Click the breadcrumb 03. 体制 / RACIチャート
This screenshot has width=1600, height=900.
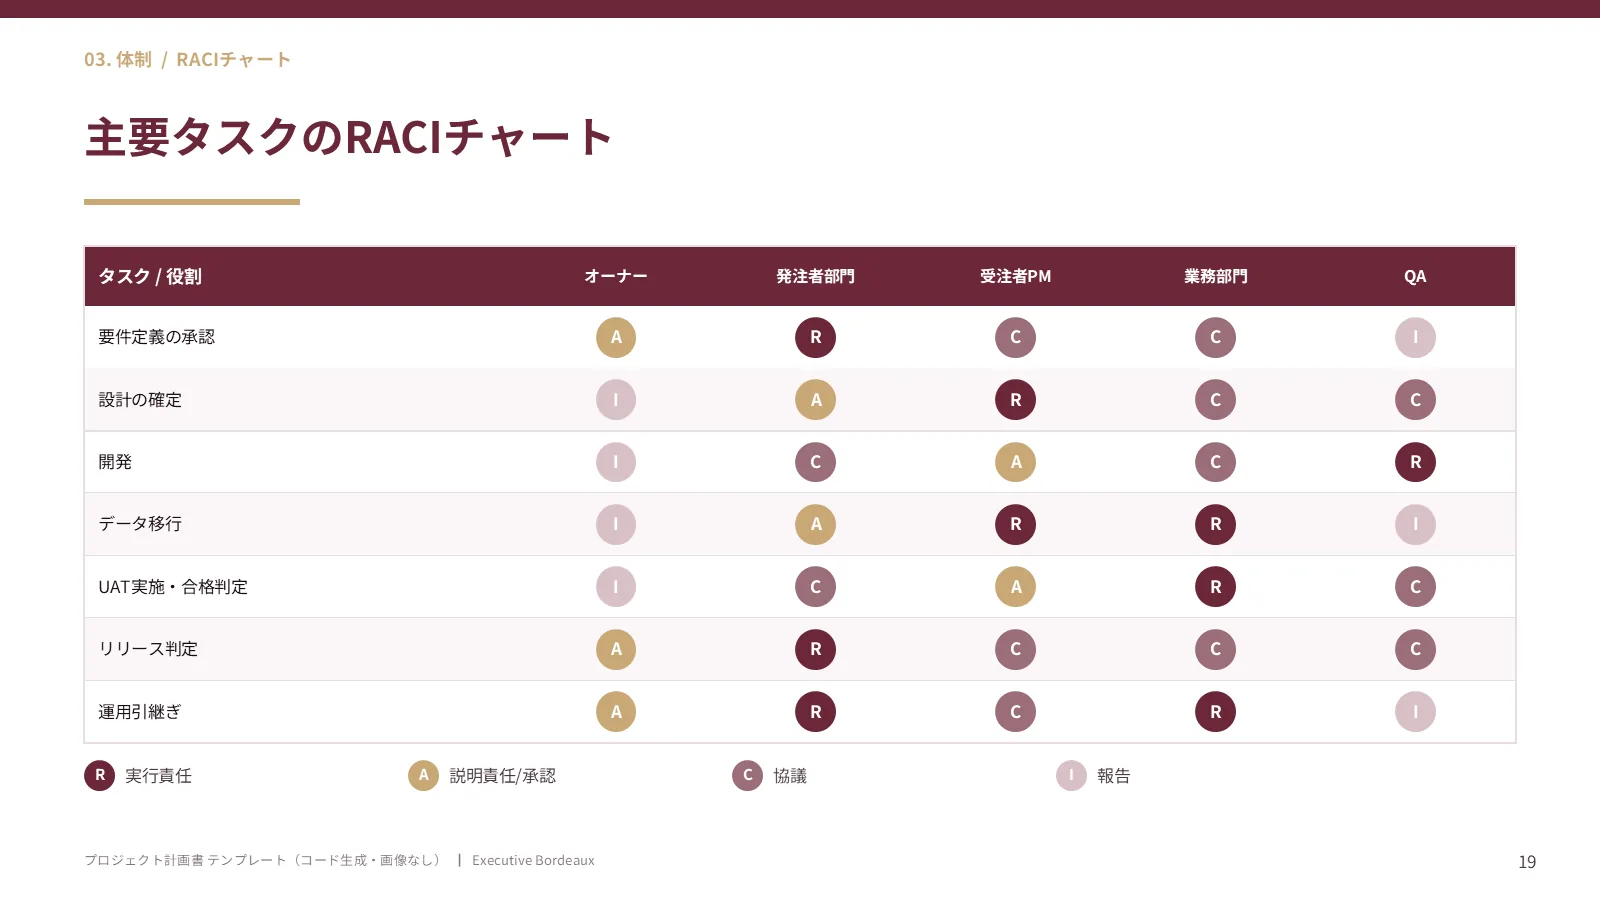point(188,60)
